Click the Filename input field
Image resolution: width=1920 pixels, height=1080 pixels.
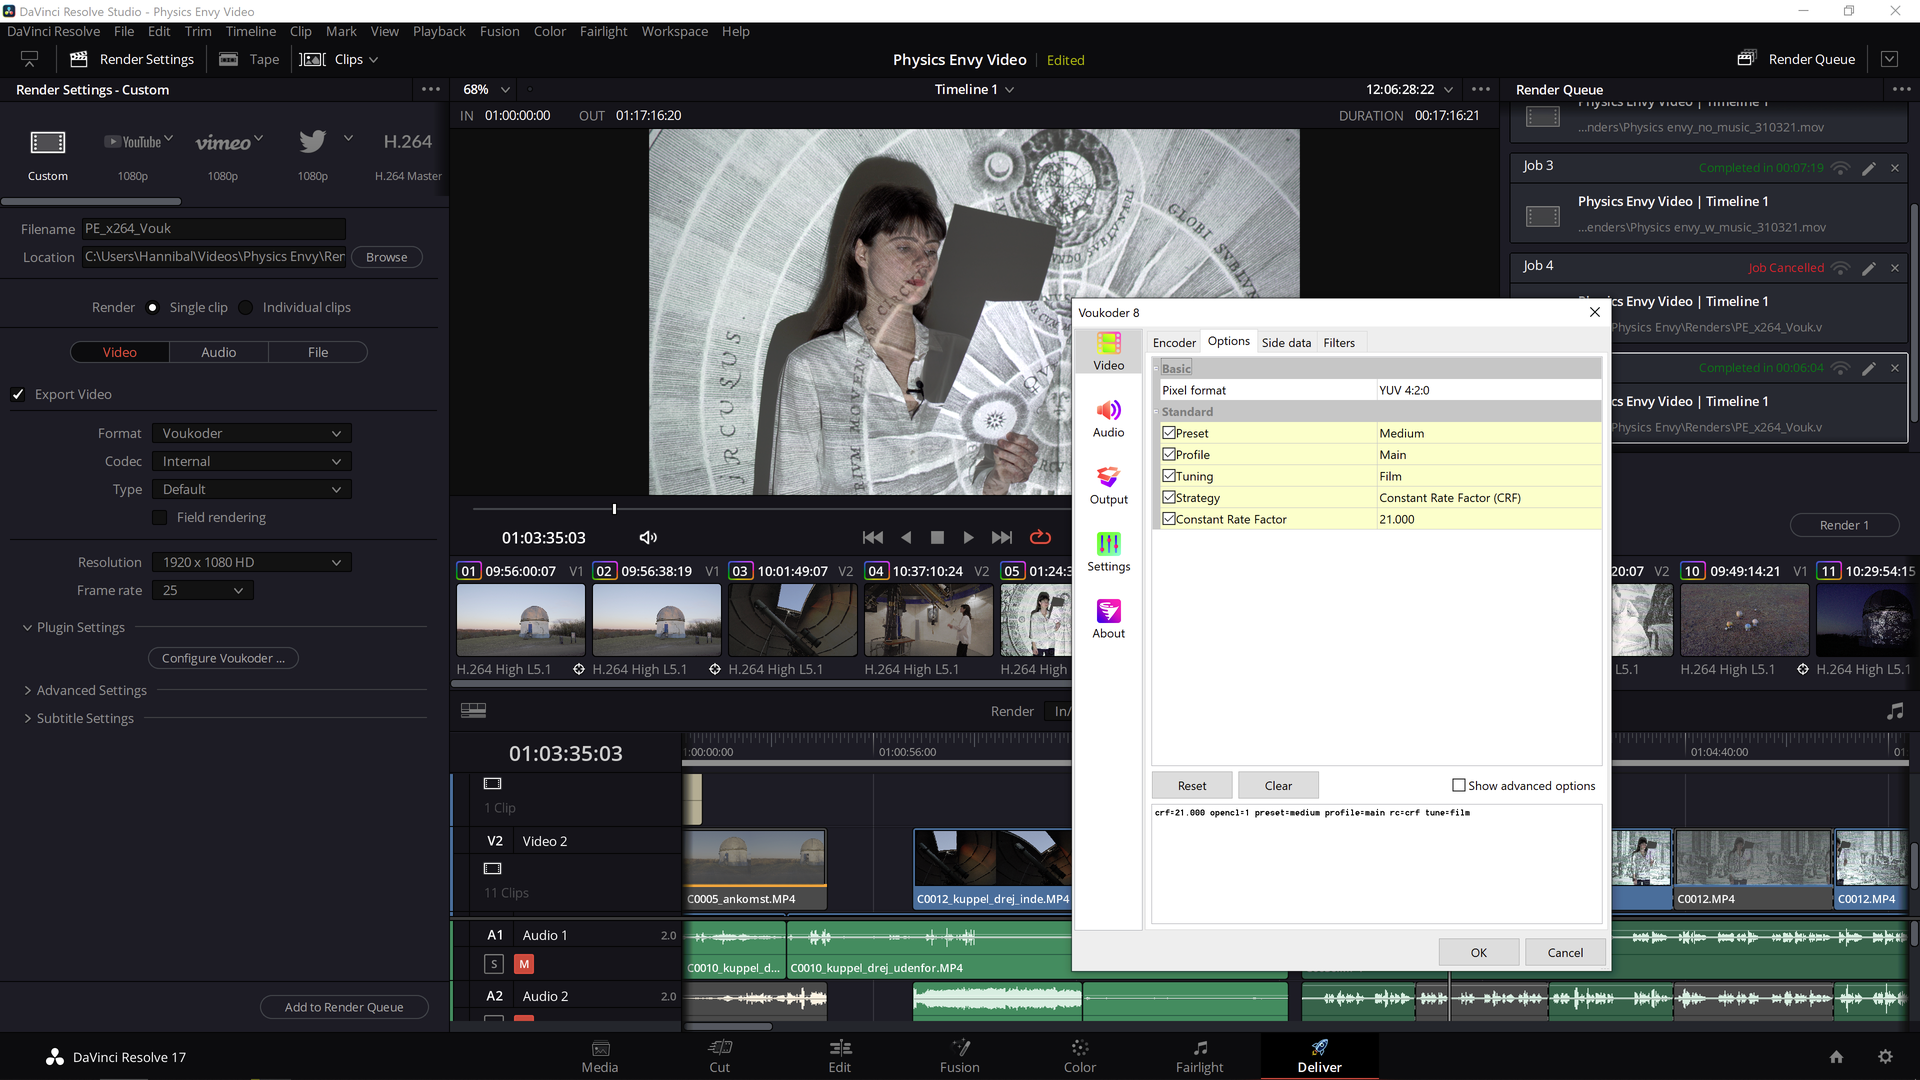[213, 229]
